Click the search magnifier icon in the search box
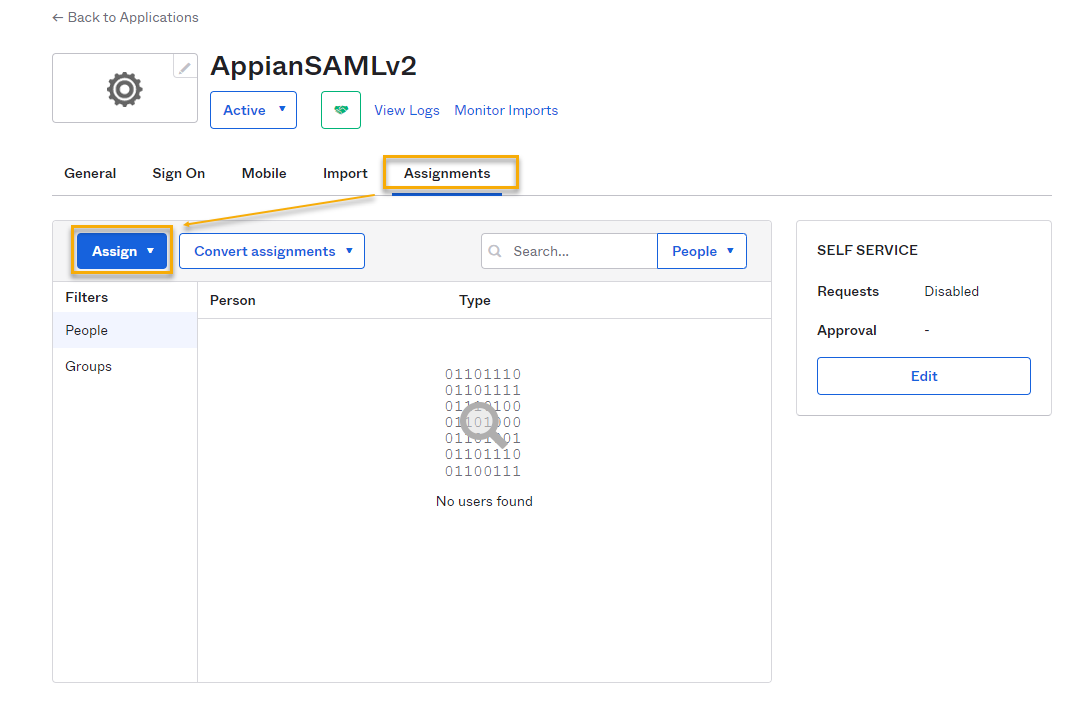The image size is (1074, 724). click(495, 251)
